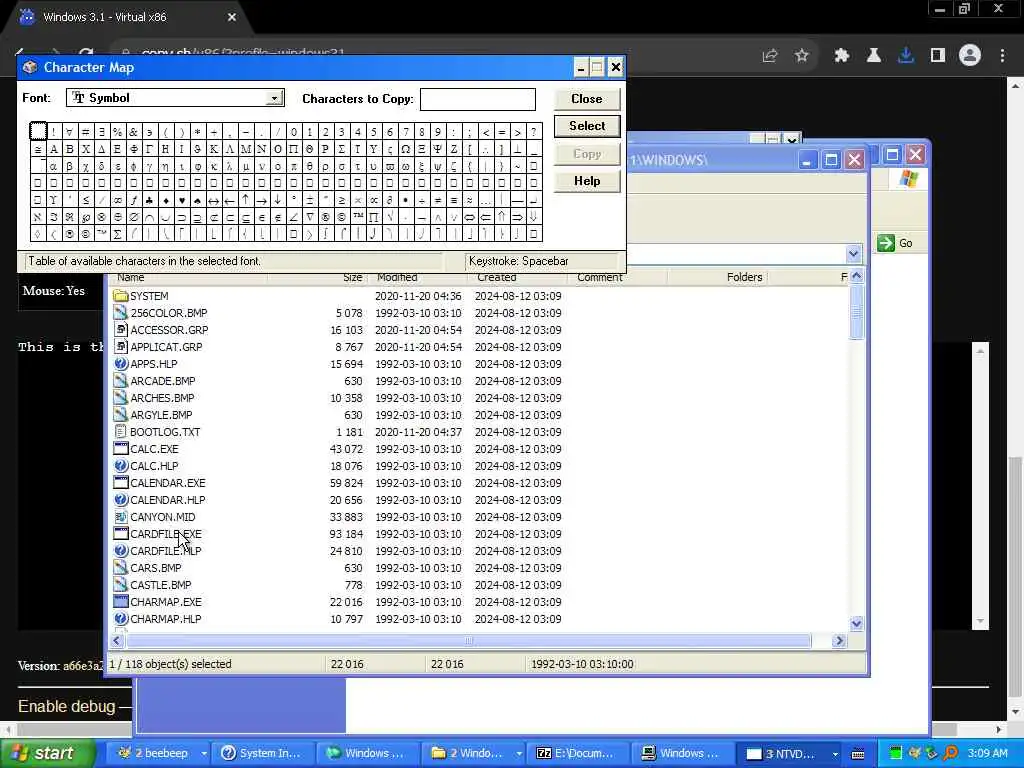Expand the 2 Windo... taskbar group arrow
The image size is (1024, 768).
pyautogui.click(x=519, y=753)
